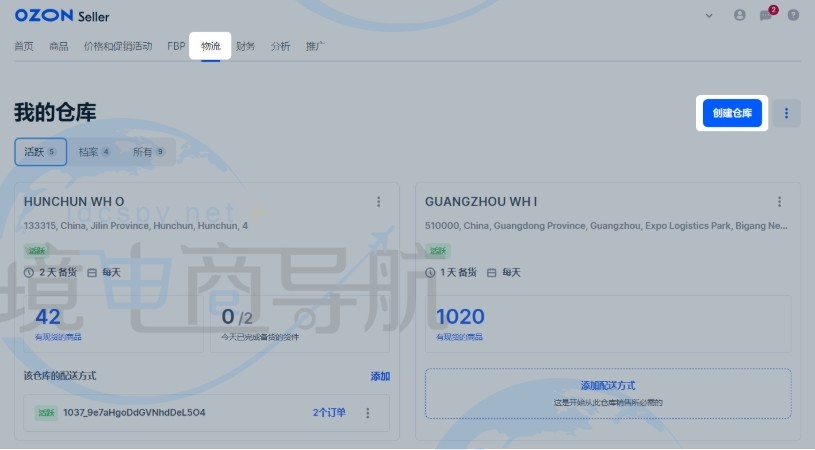The height and width of the screenshot is (450, 815).
Task: Click 添加 link to add delivery method
Action: pyautogui.click(x=380, y=376)
